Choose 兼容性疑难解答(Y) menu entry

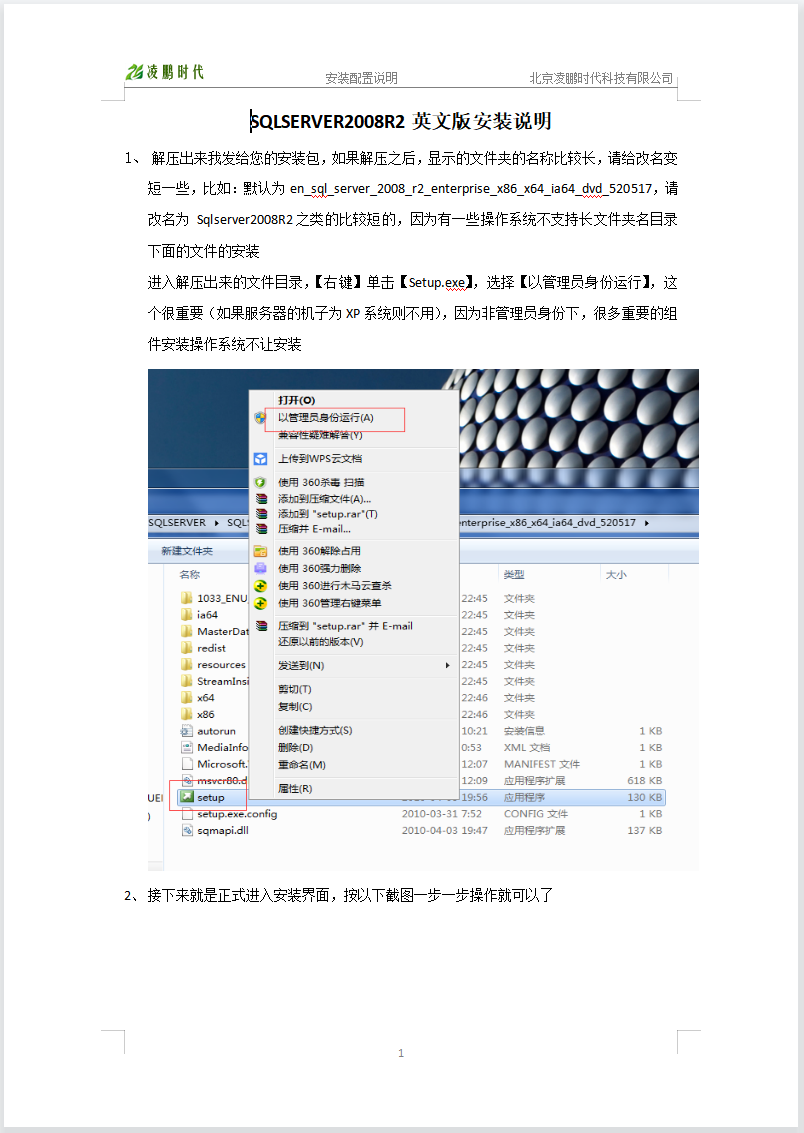[320, 435]
